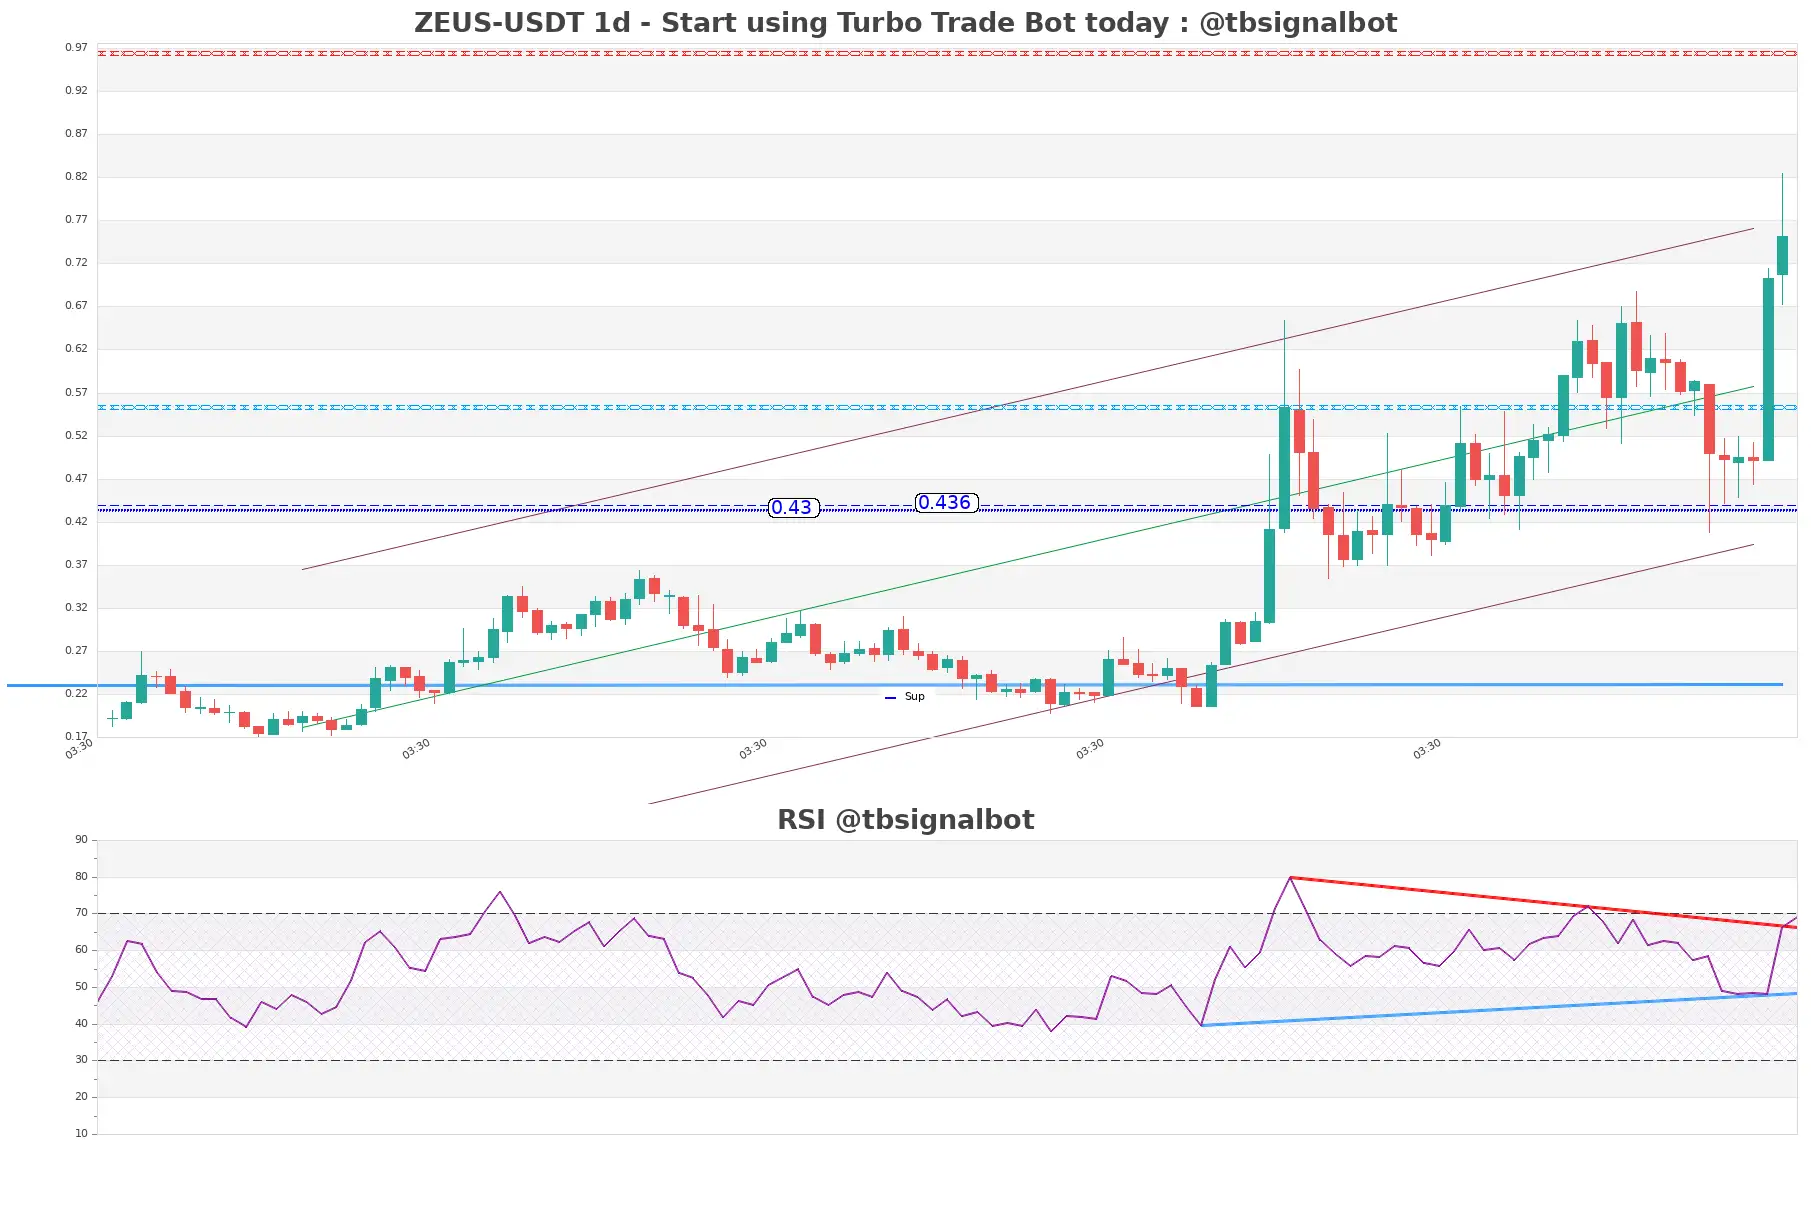Image resolution: width=1811 pixels, height=1208 pixels.
Task: Click the ZEUS-USDT 1d chart title
Action: [x=905, y=23]
